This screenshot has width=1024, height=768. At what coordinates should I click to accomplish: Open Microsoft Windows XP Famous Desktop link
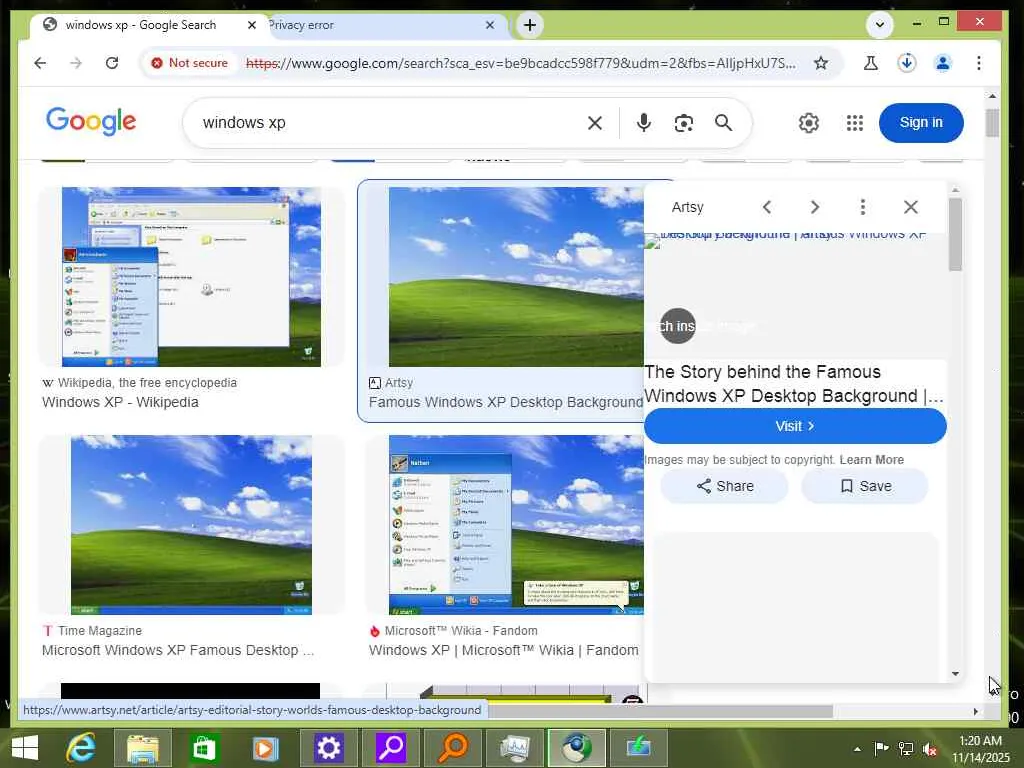pyautogui.click(x=178, y=650)
